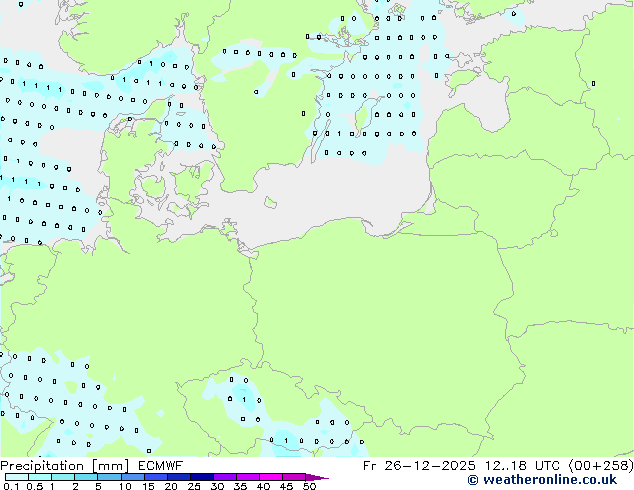Image resolution: width=634 pixels, height=490 pixels.
Task: Click the legend scale value "45"
Action: [x=286, y=486]
